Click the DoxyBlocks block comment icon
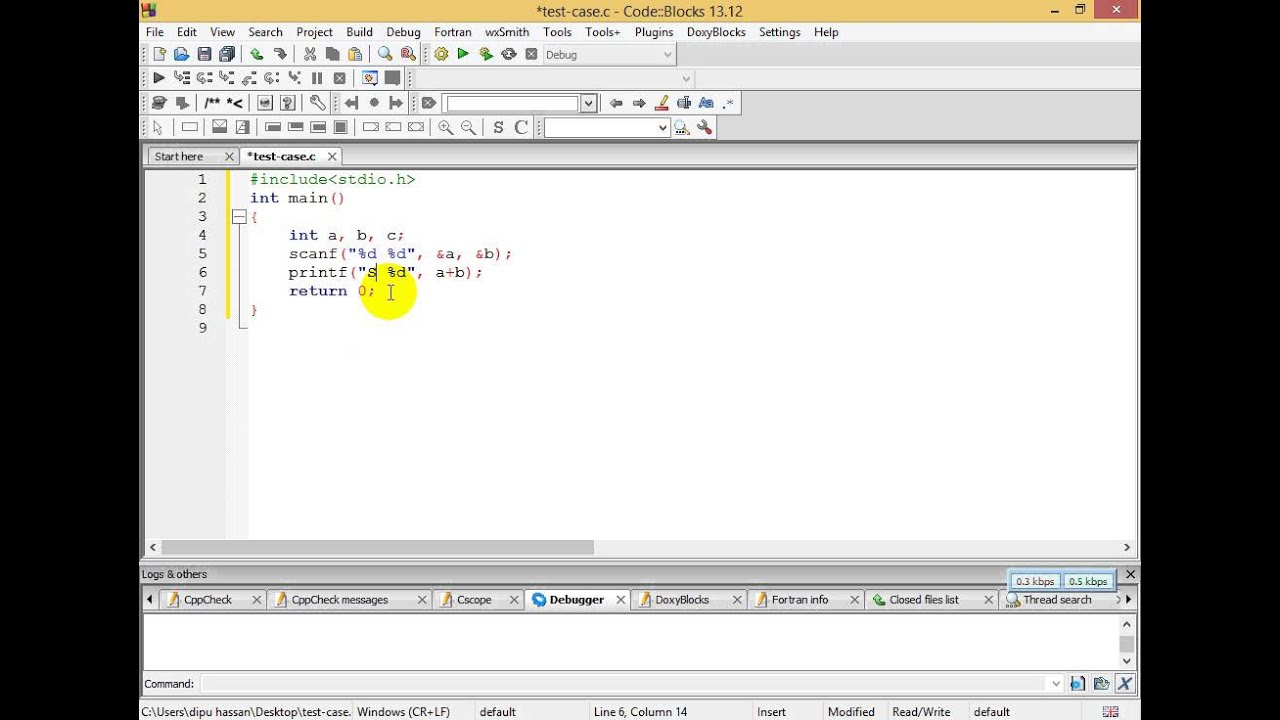The height and width of the screenshot is (720, 1280). (212, 102)
